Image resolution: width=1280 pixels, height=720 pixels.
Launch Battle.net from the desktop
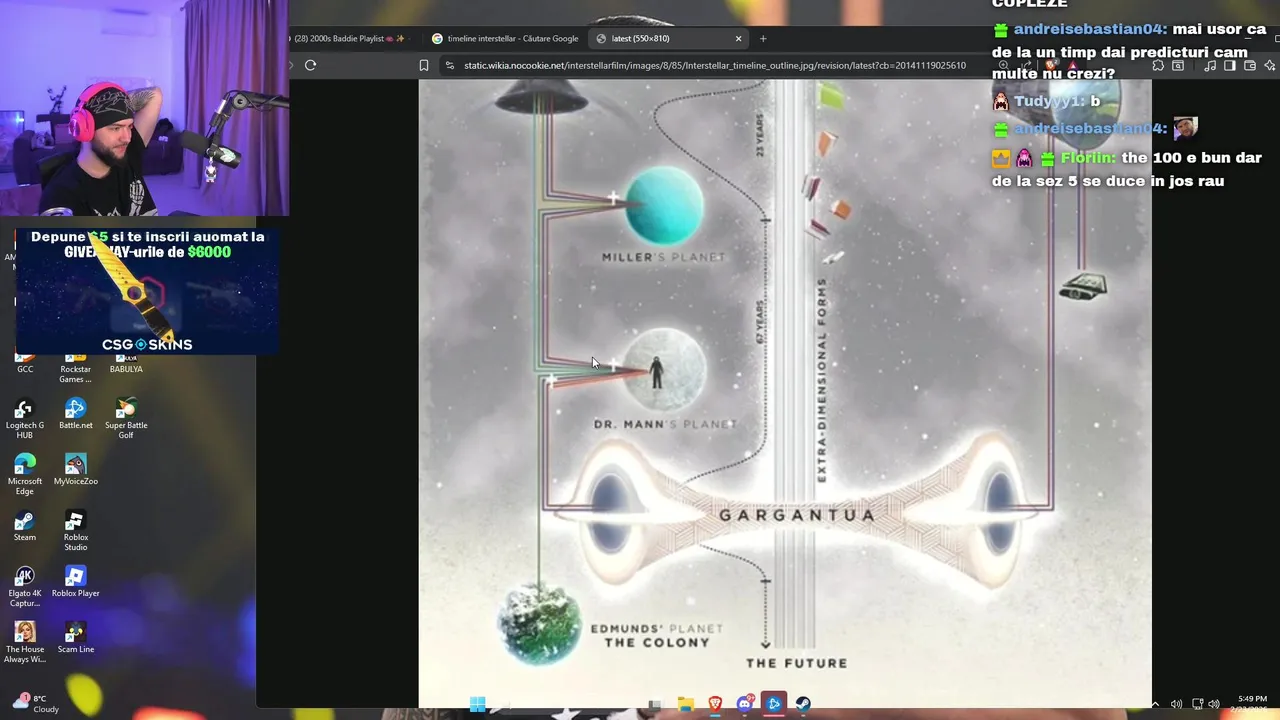[75, 414]
